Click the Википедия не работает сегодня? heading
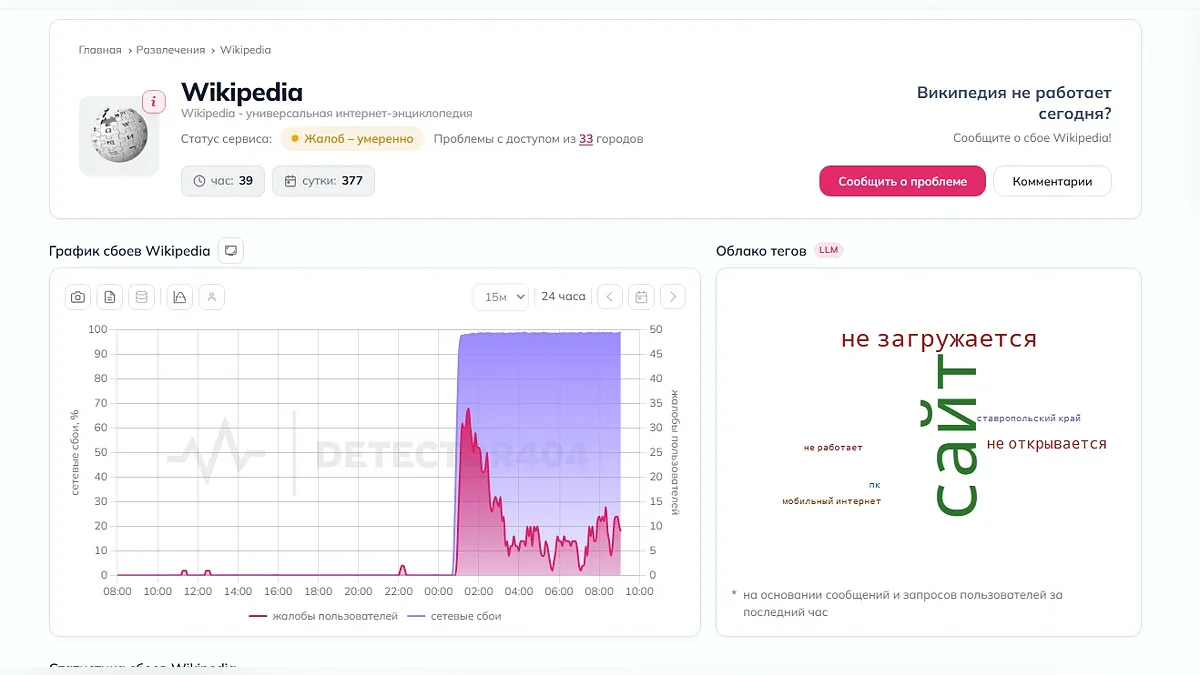This screenshot has height=675, width=1200. tap(1014, 104)
